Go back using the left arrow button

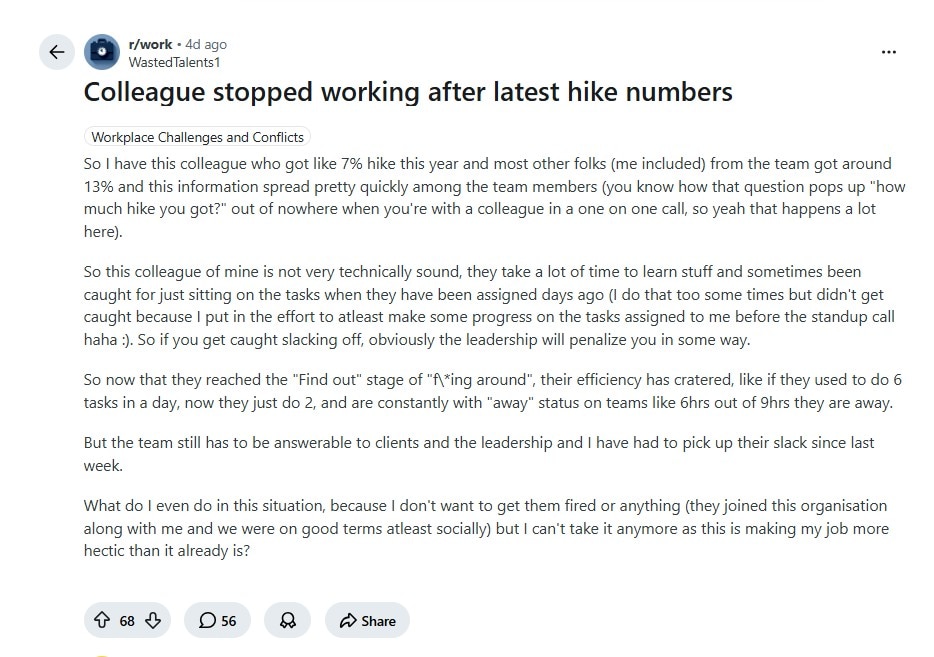(57, 52)
